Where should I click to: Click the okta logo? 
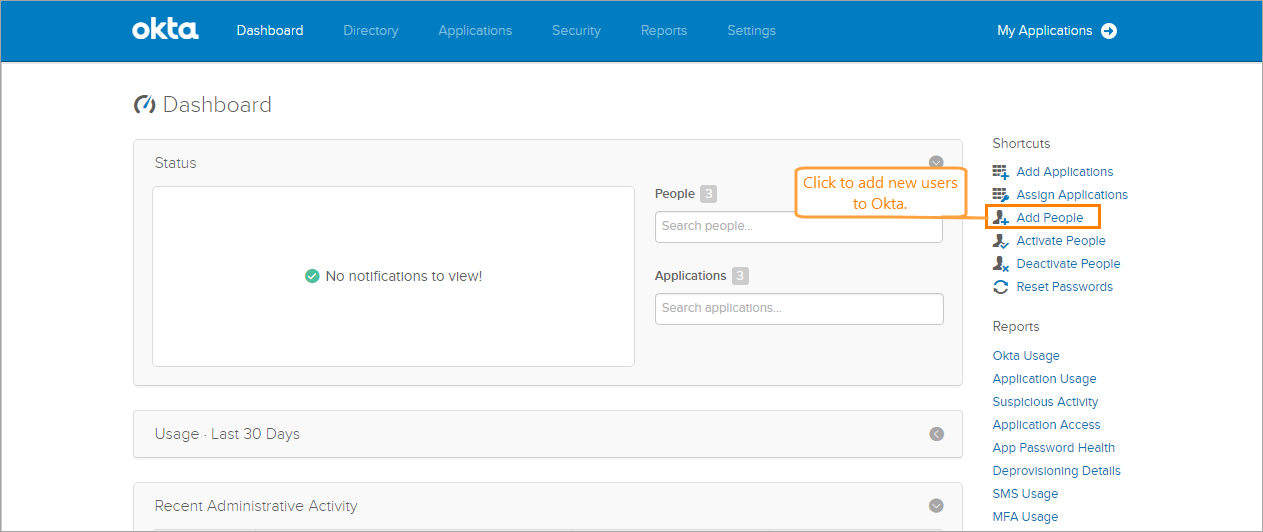(165, 30)
